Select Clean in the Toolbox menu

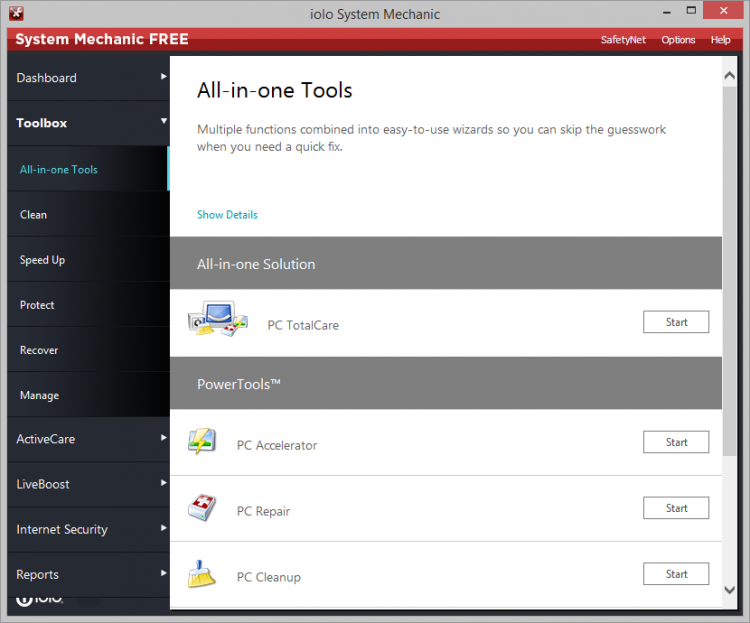point(88,214)
